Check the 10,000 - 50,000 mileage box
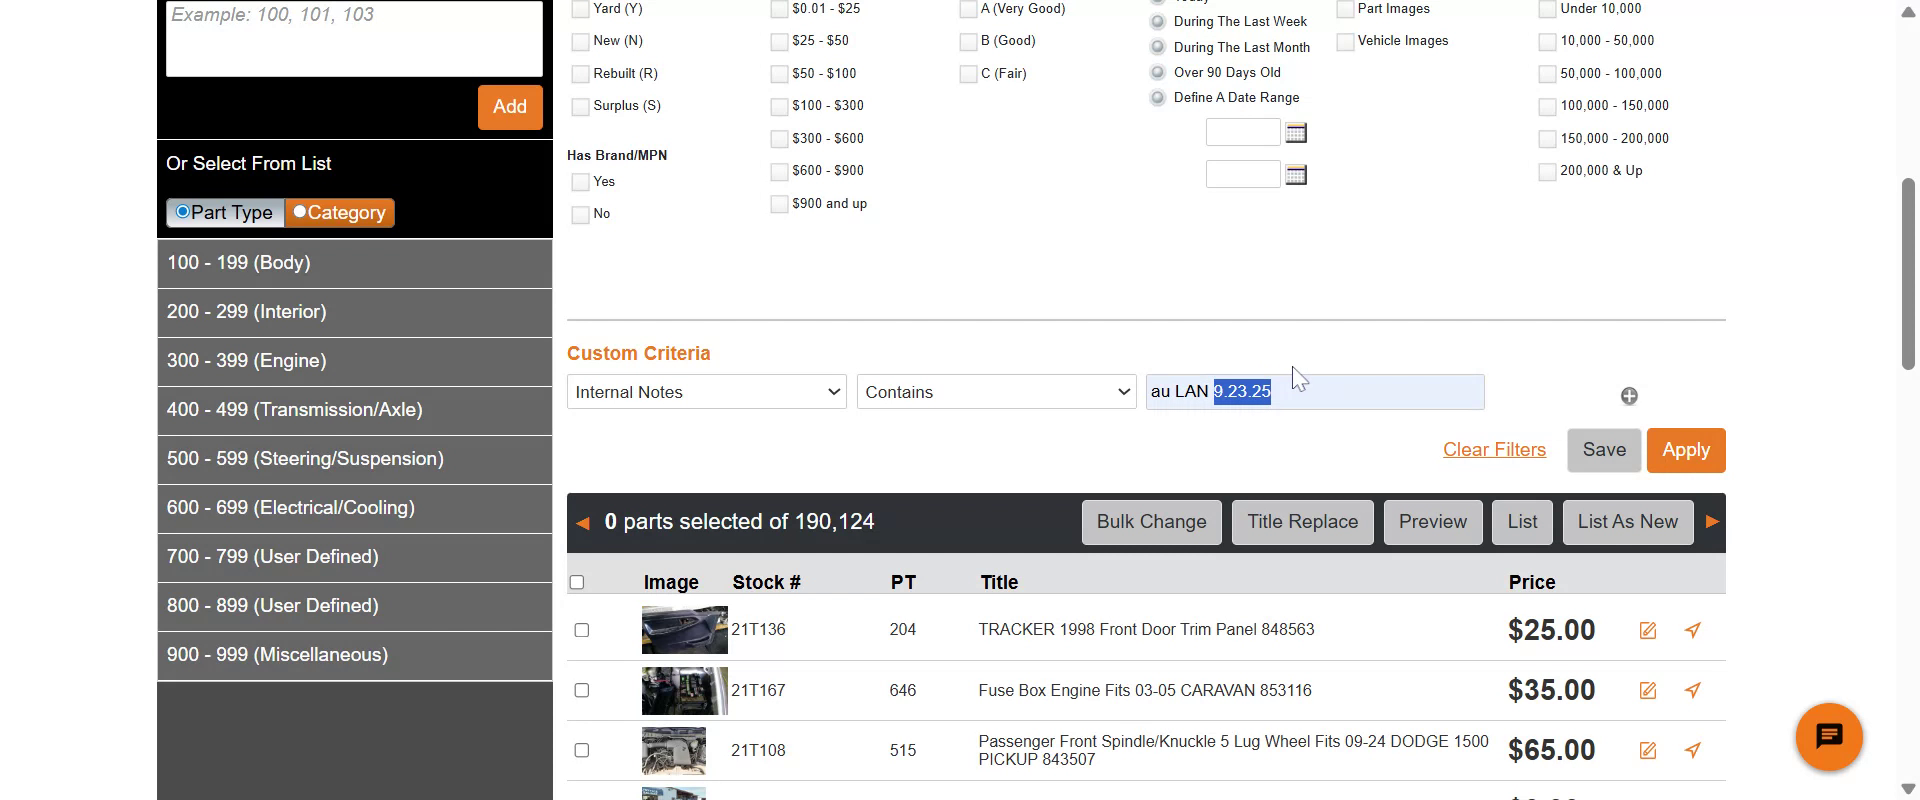 [x=1547, y=42]
